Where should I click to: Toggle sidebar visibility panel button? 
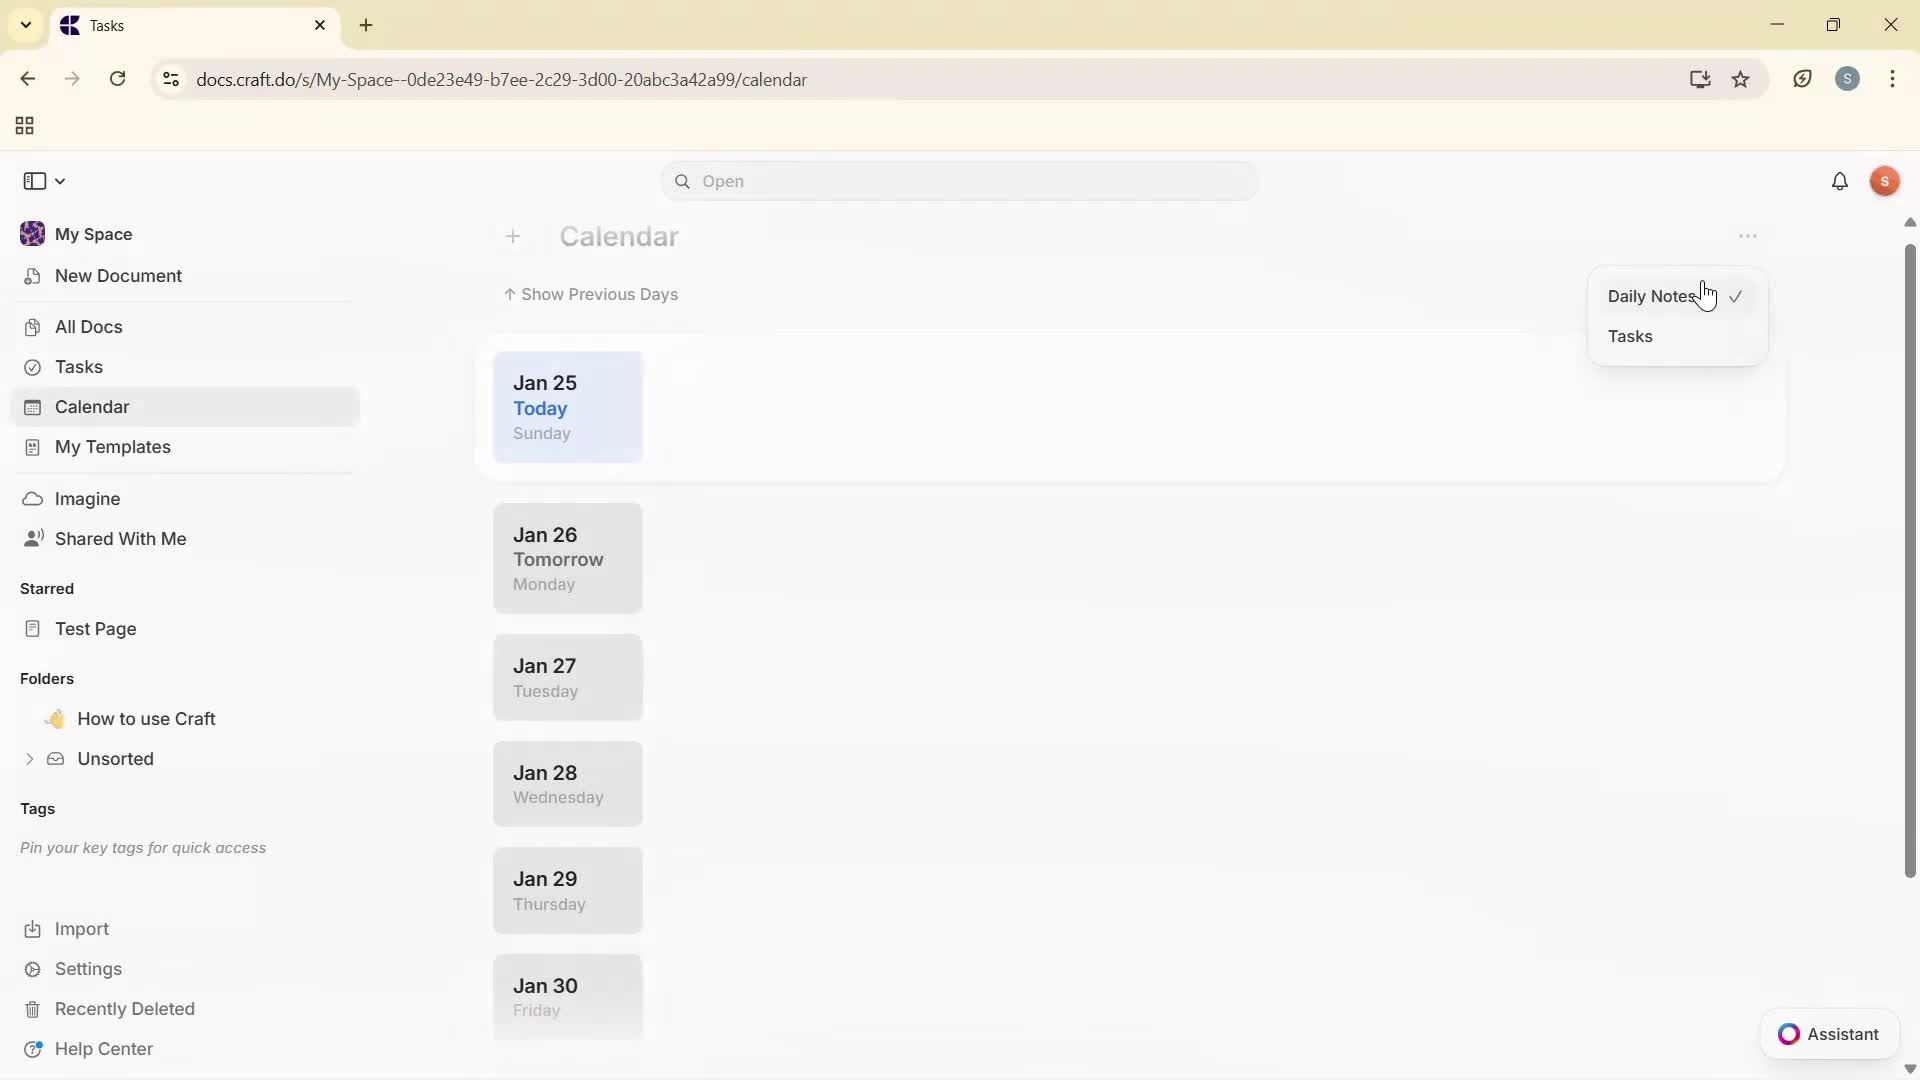pos(35,181)
